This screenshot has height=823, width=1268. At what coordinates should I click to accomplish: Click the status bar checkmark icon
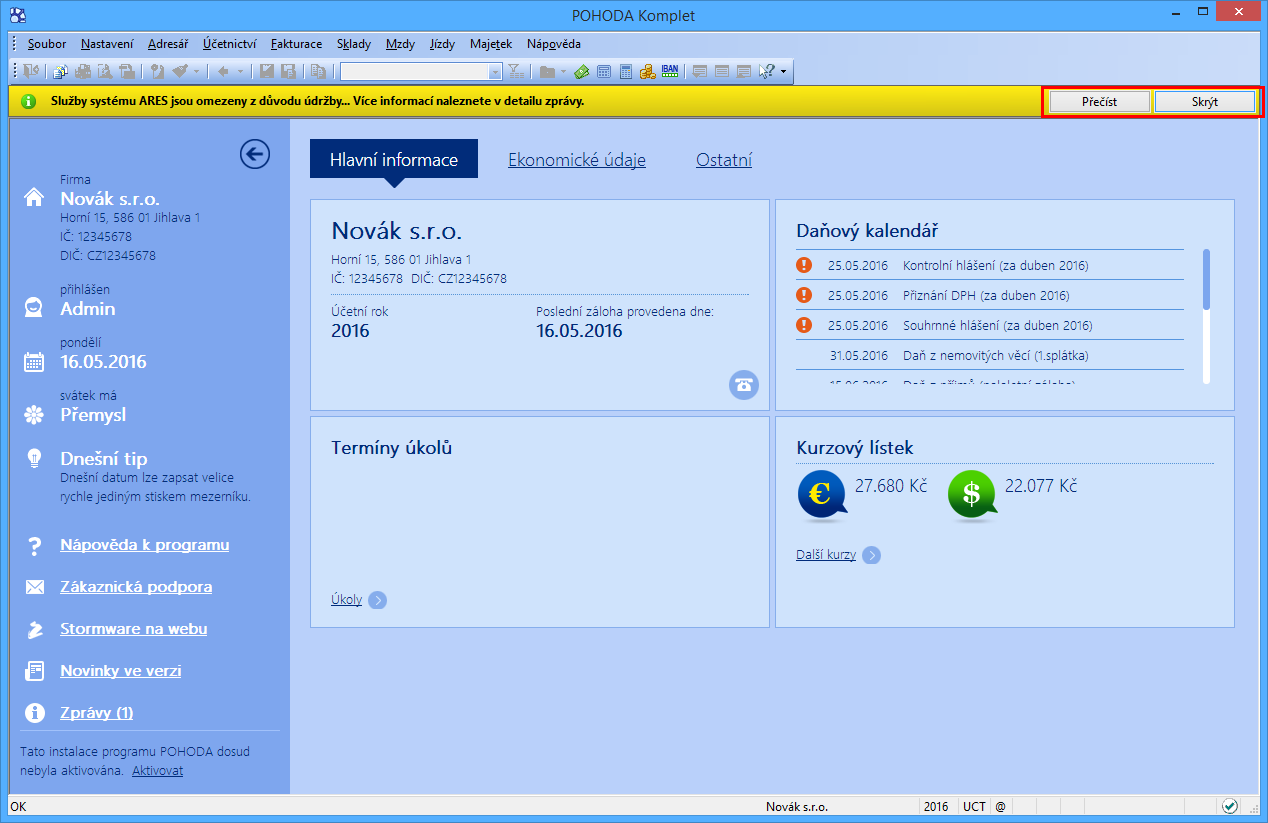(1230, 806)
